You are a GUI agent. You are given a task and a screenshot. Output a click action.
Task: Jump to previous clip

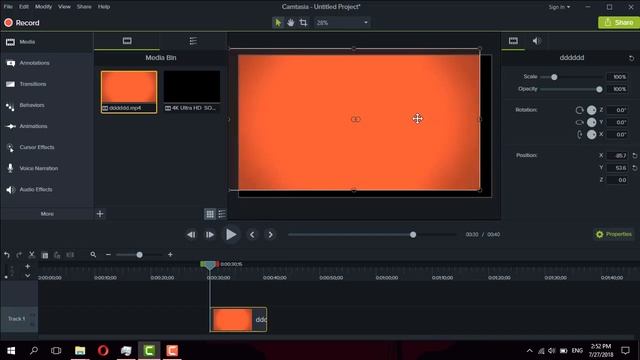click(x=252, y=235)
